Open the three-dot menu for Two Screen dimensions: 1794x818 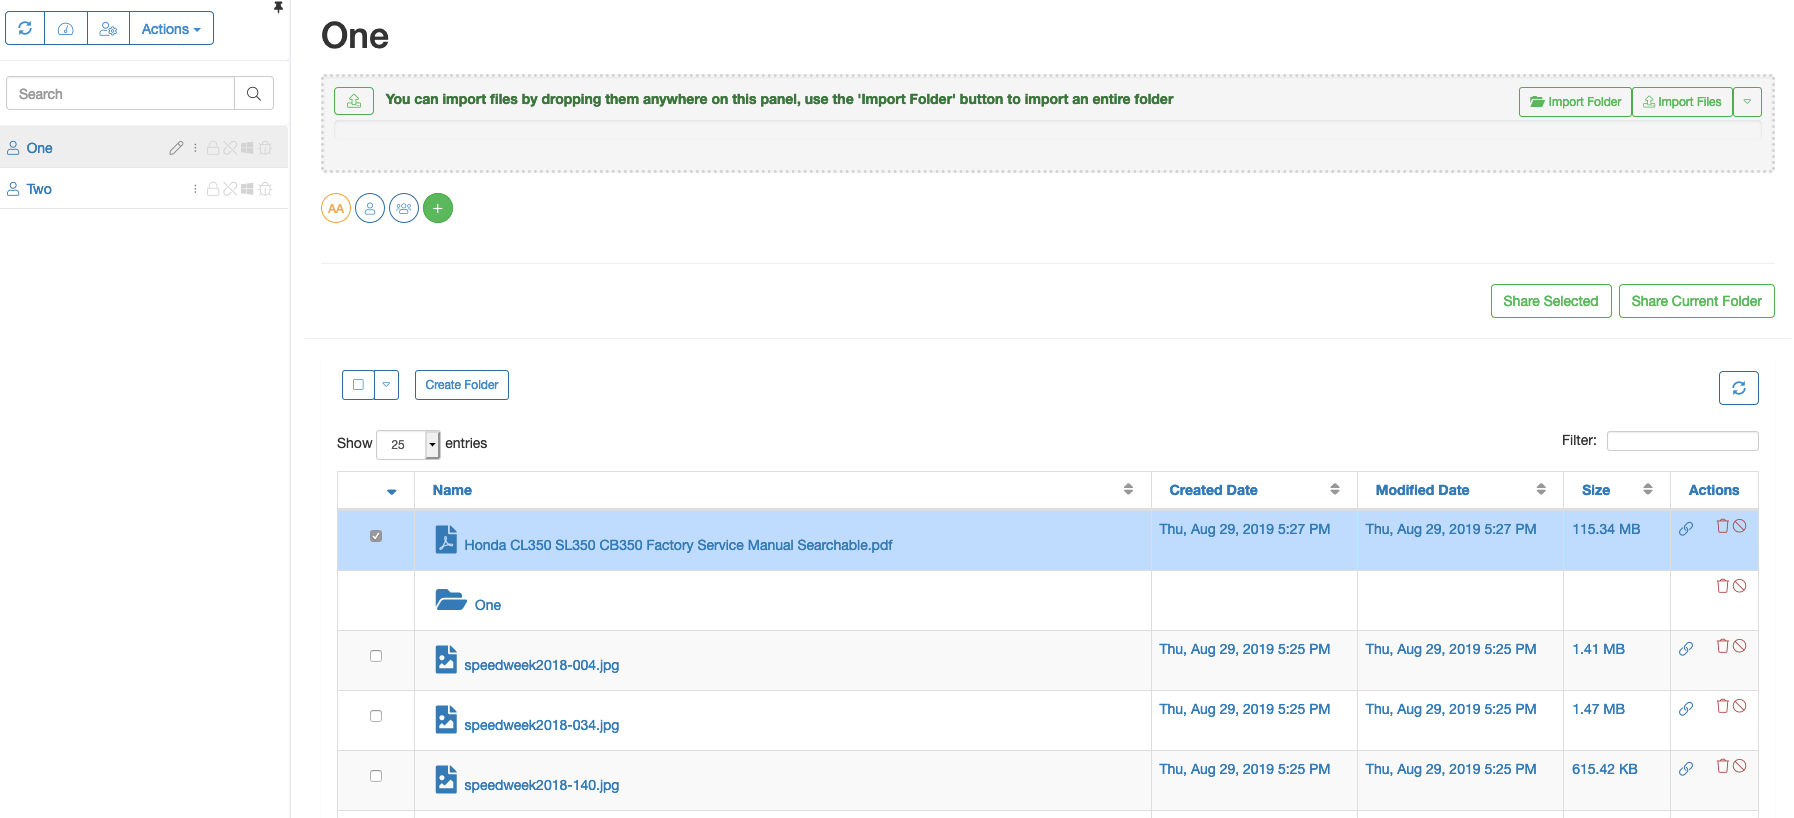195,189
